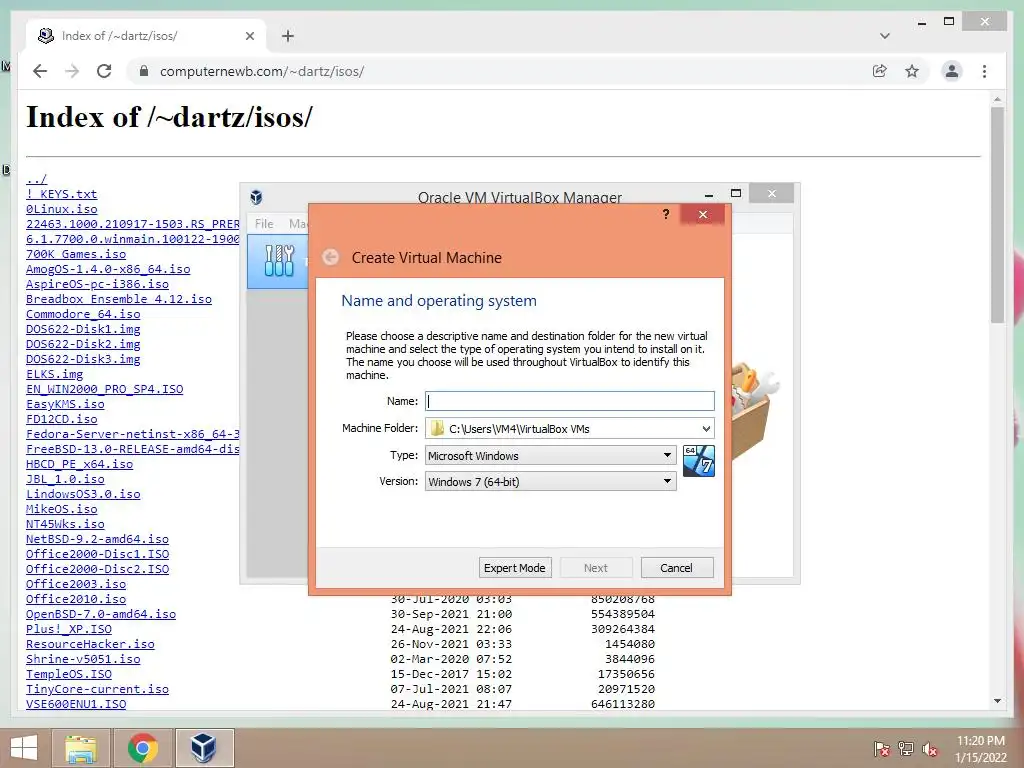This screenshot has height=768, width=1024.
Task: Expand Machine Folder dropdown
Action: [x=706, y=428]
